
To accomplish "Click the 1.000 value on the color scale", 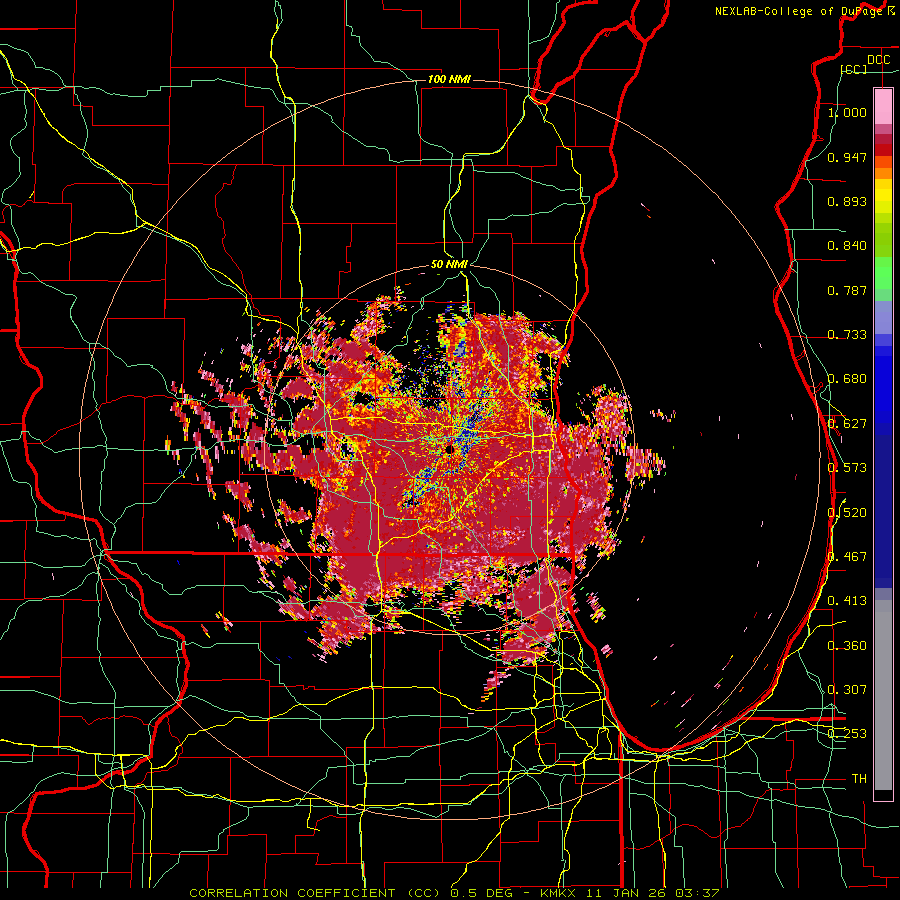I will click(847, 112).
